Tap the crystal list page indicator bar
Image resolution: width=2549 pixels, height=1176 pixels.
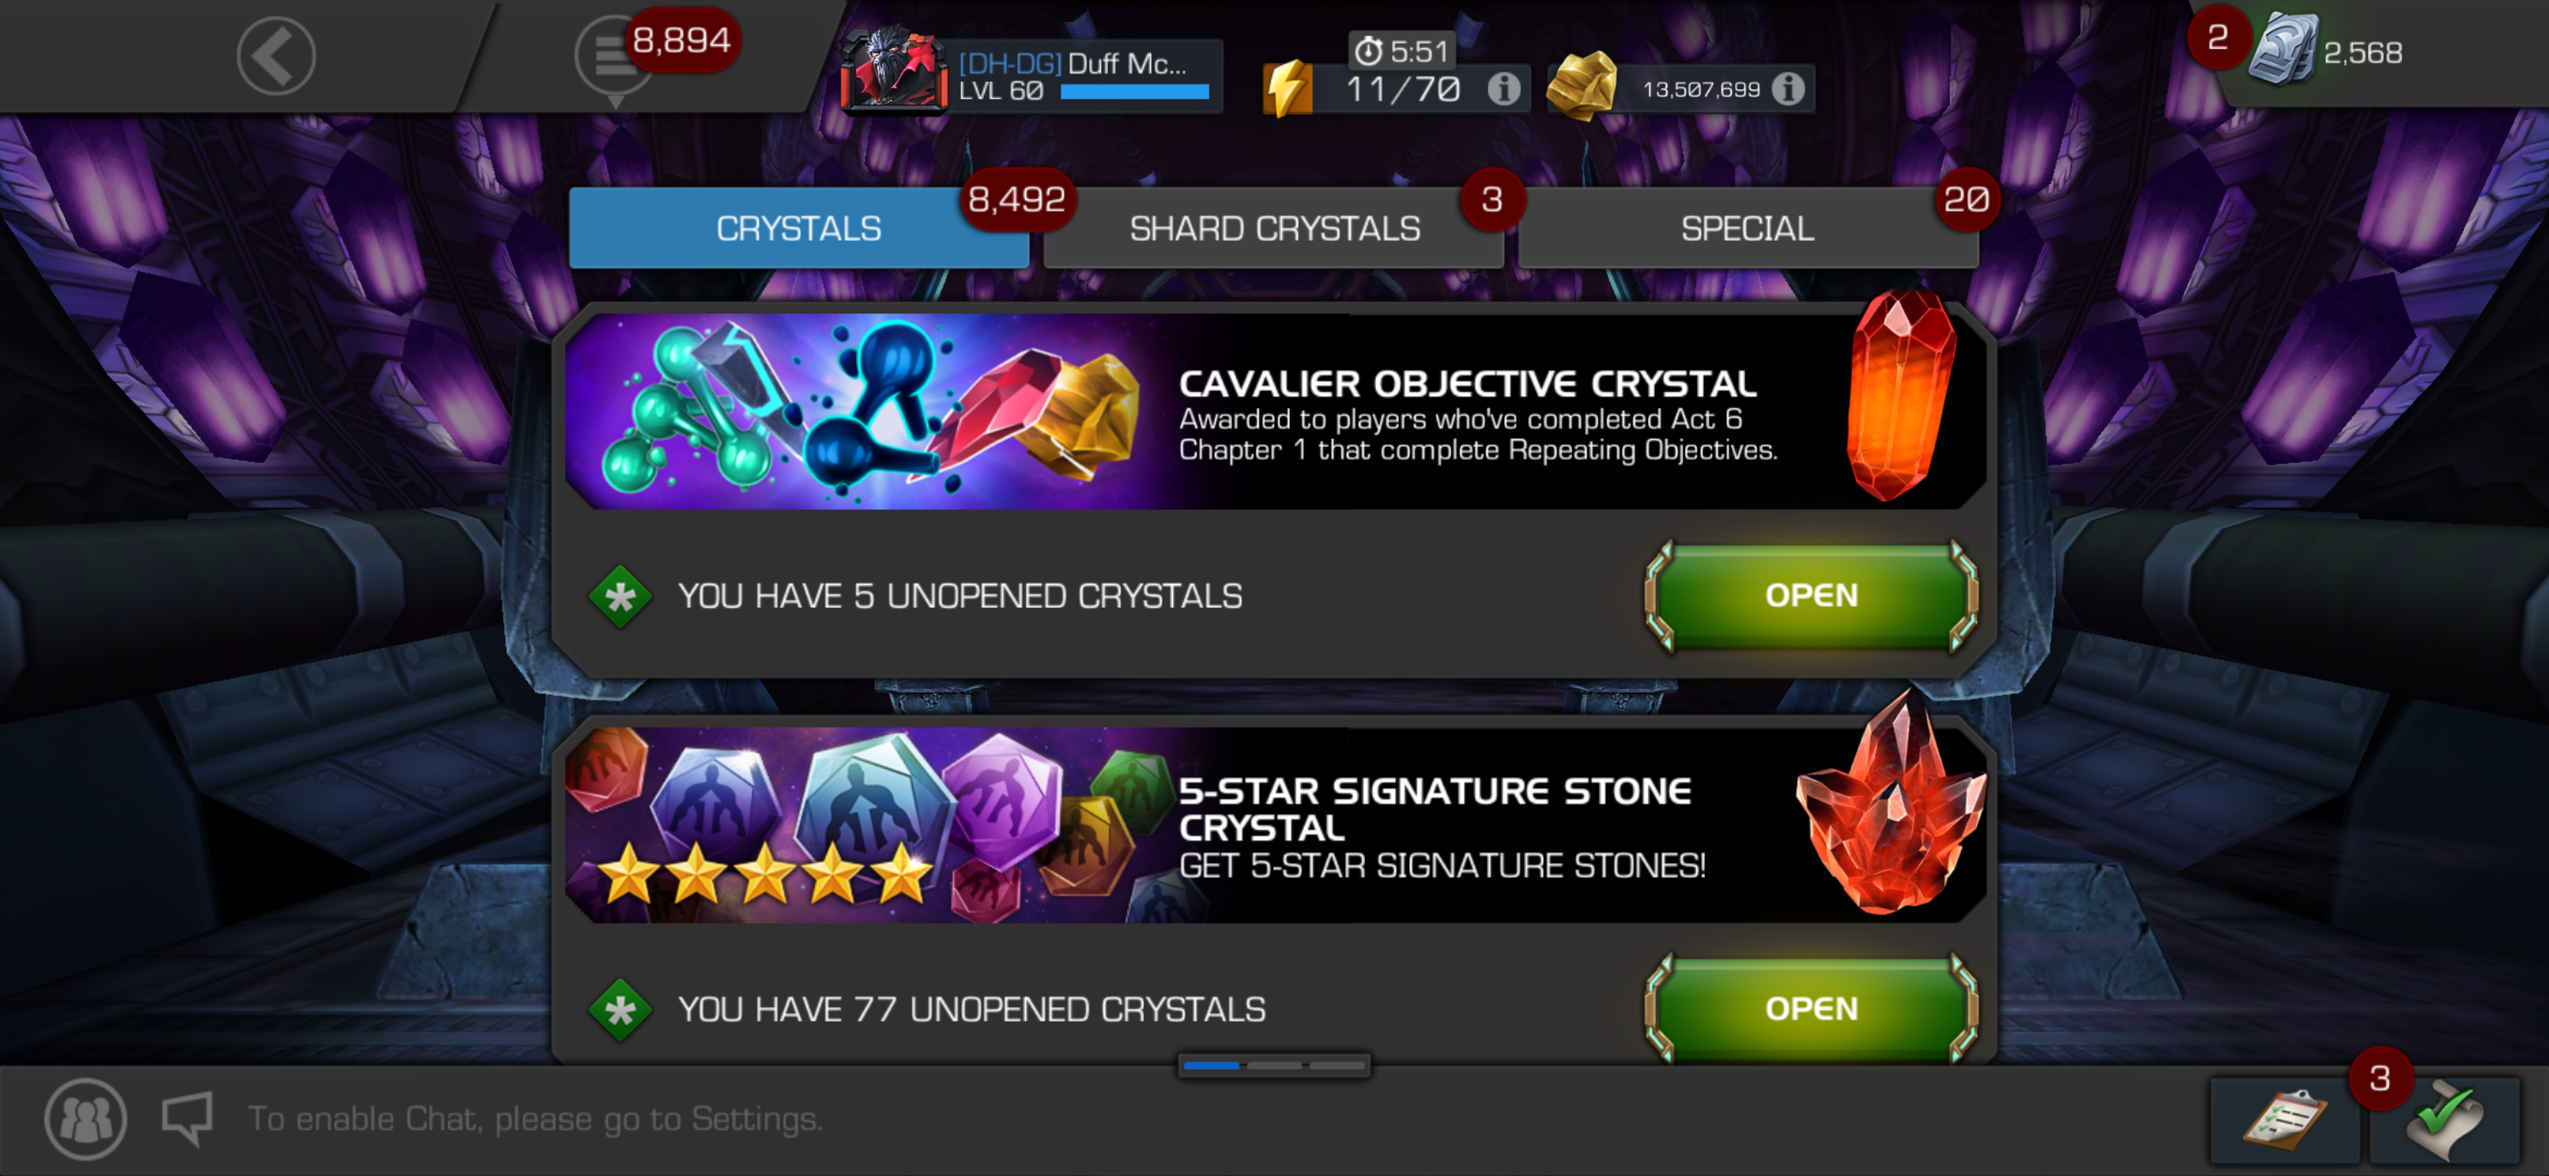click(x=1274, y=1066)
